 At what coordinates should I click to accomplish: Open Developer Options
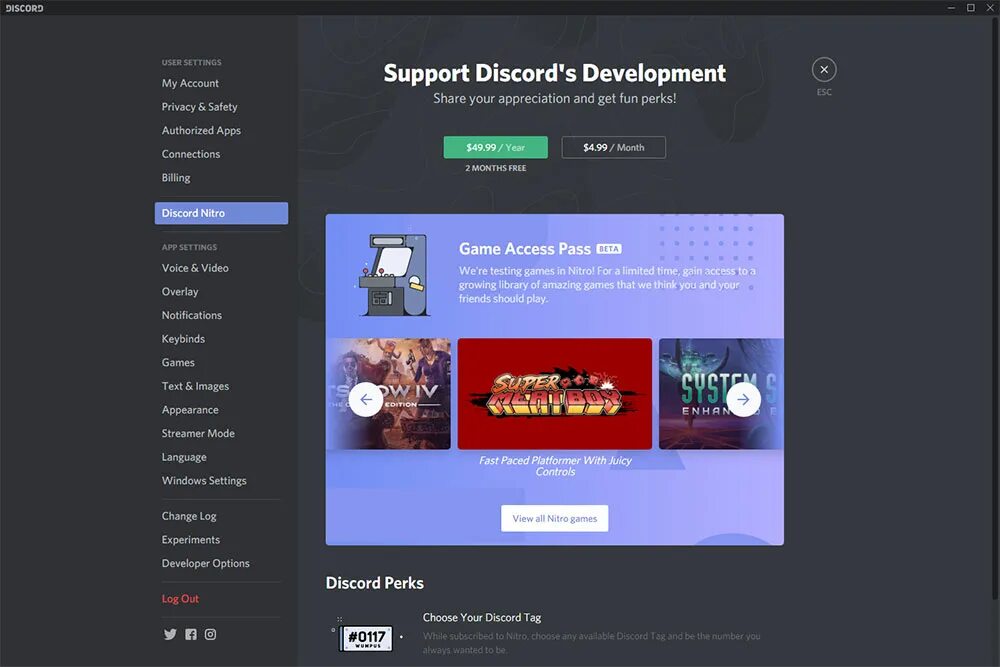[x=205, y=563]
